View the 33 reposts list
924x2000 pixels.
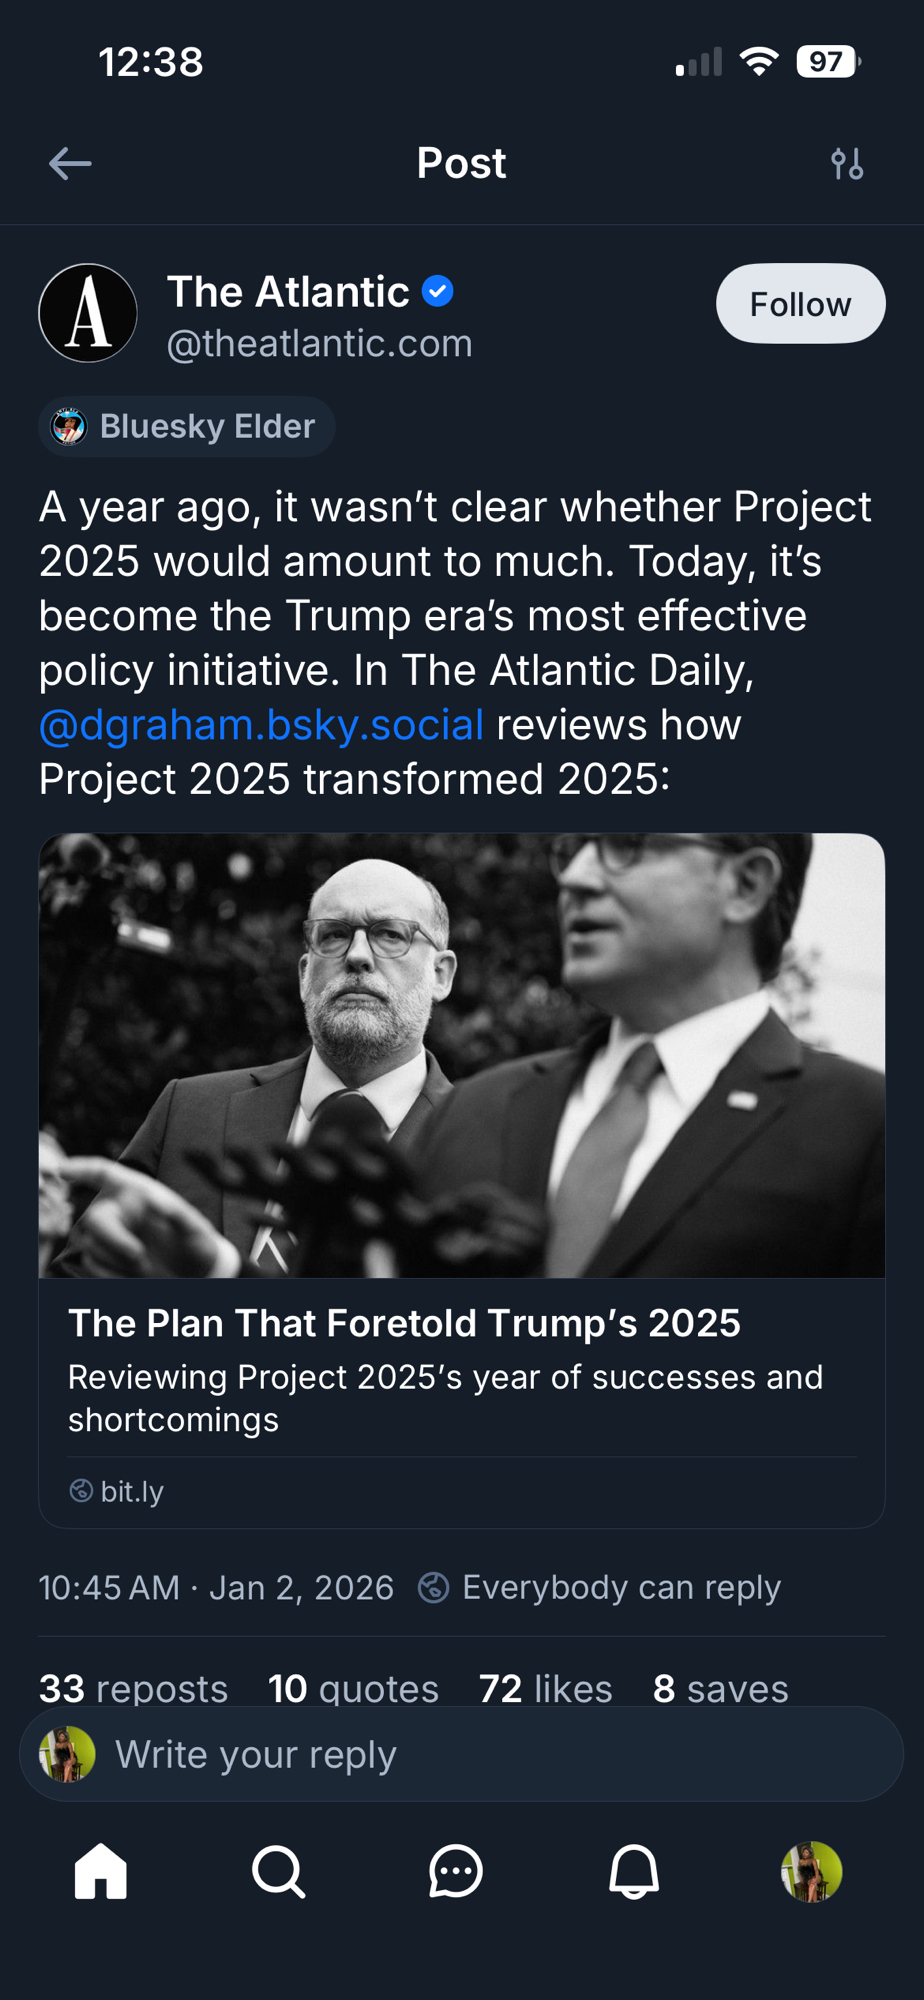coord(133,1689)
